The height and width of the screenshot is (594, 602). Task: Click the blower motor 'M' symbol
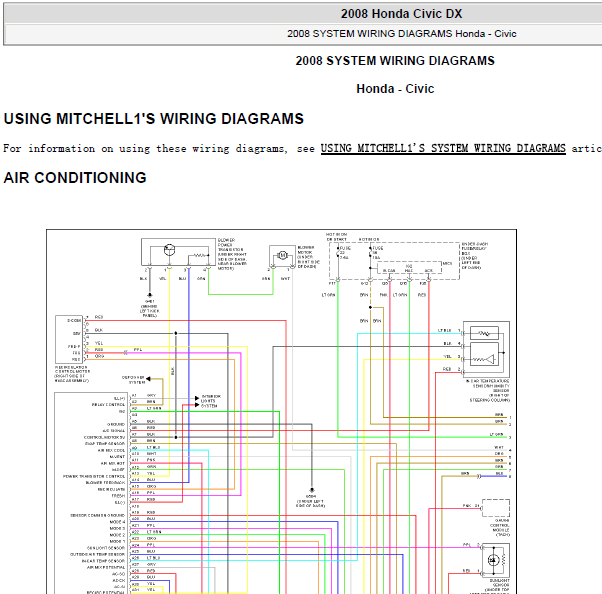click(x=282, y=255)
